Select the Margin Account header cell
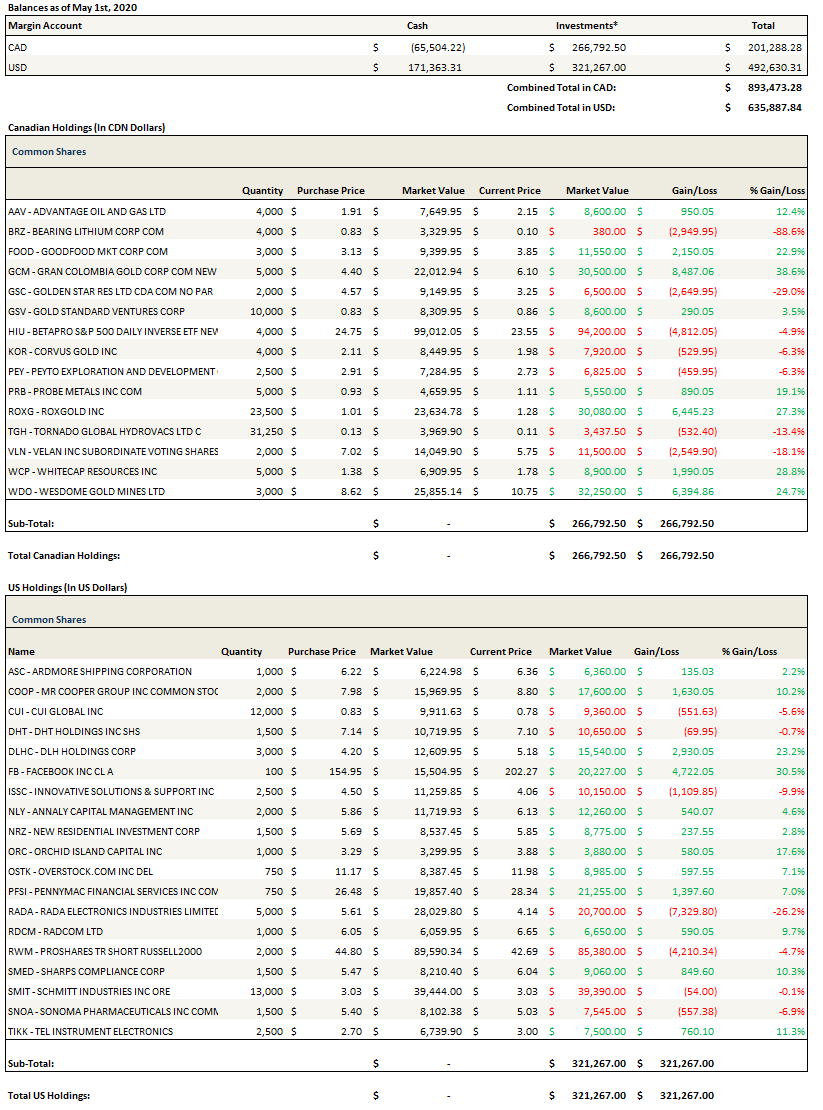The height and width of the screenshot is (1110, 823). [45, 25]
